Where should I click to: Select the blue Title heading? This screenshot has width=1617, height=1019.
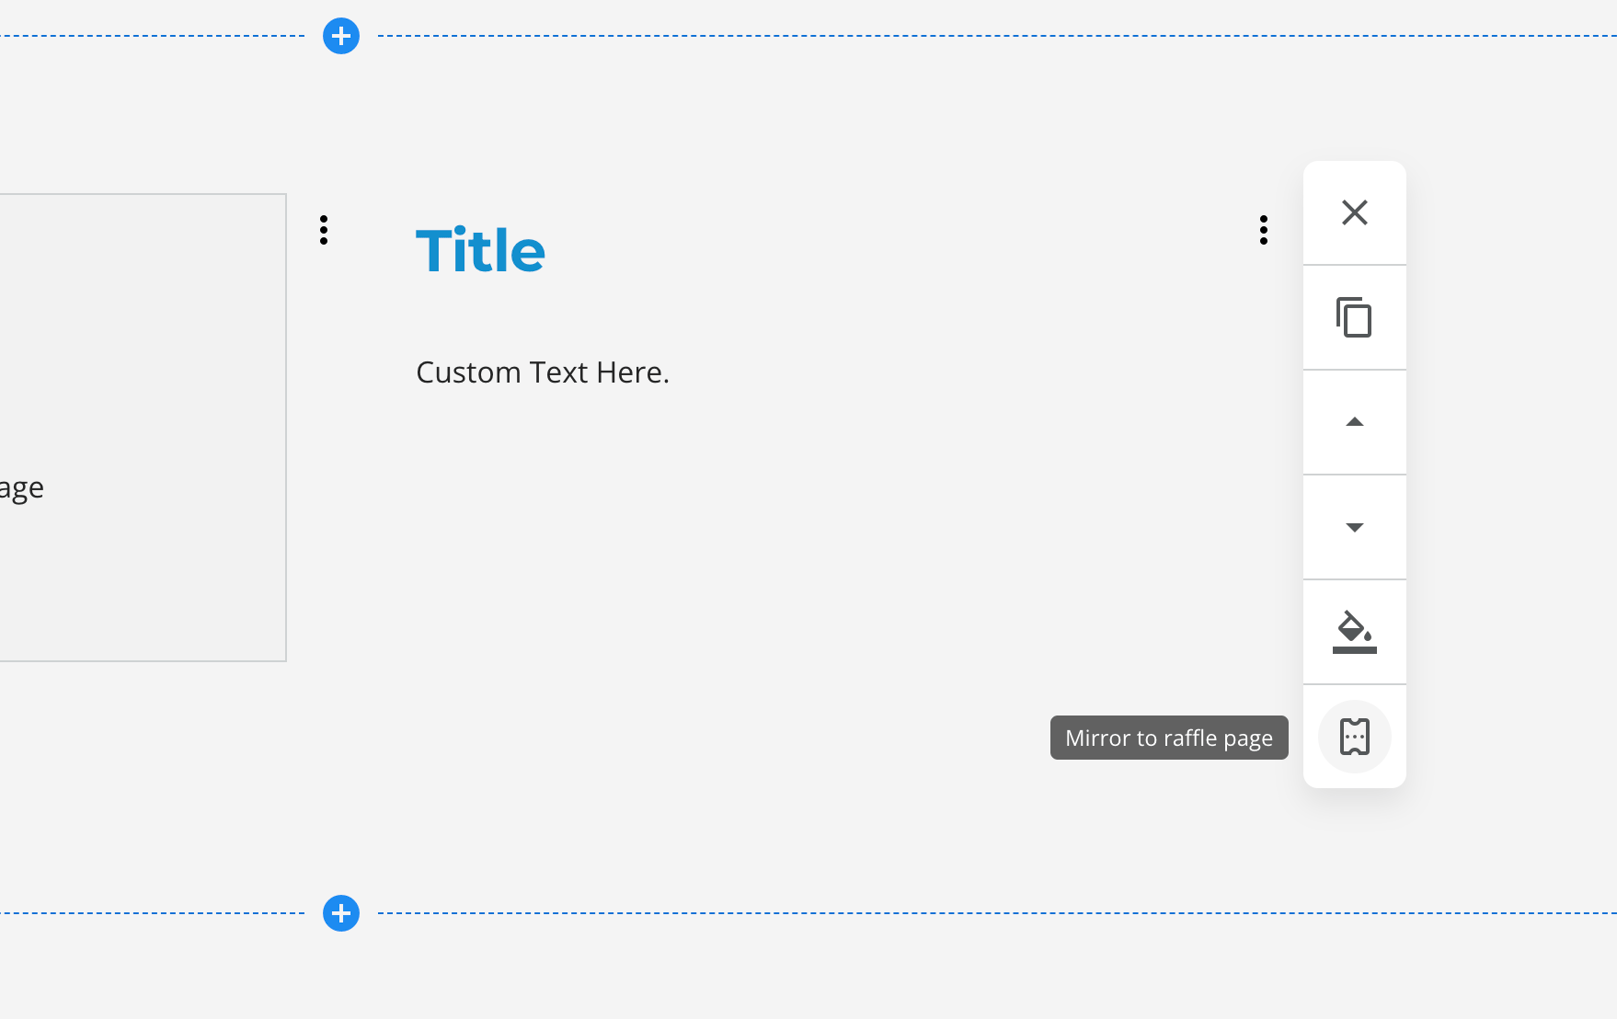pos(480,250)
